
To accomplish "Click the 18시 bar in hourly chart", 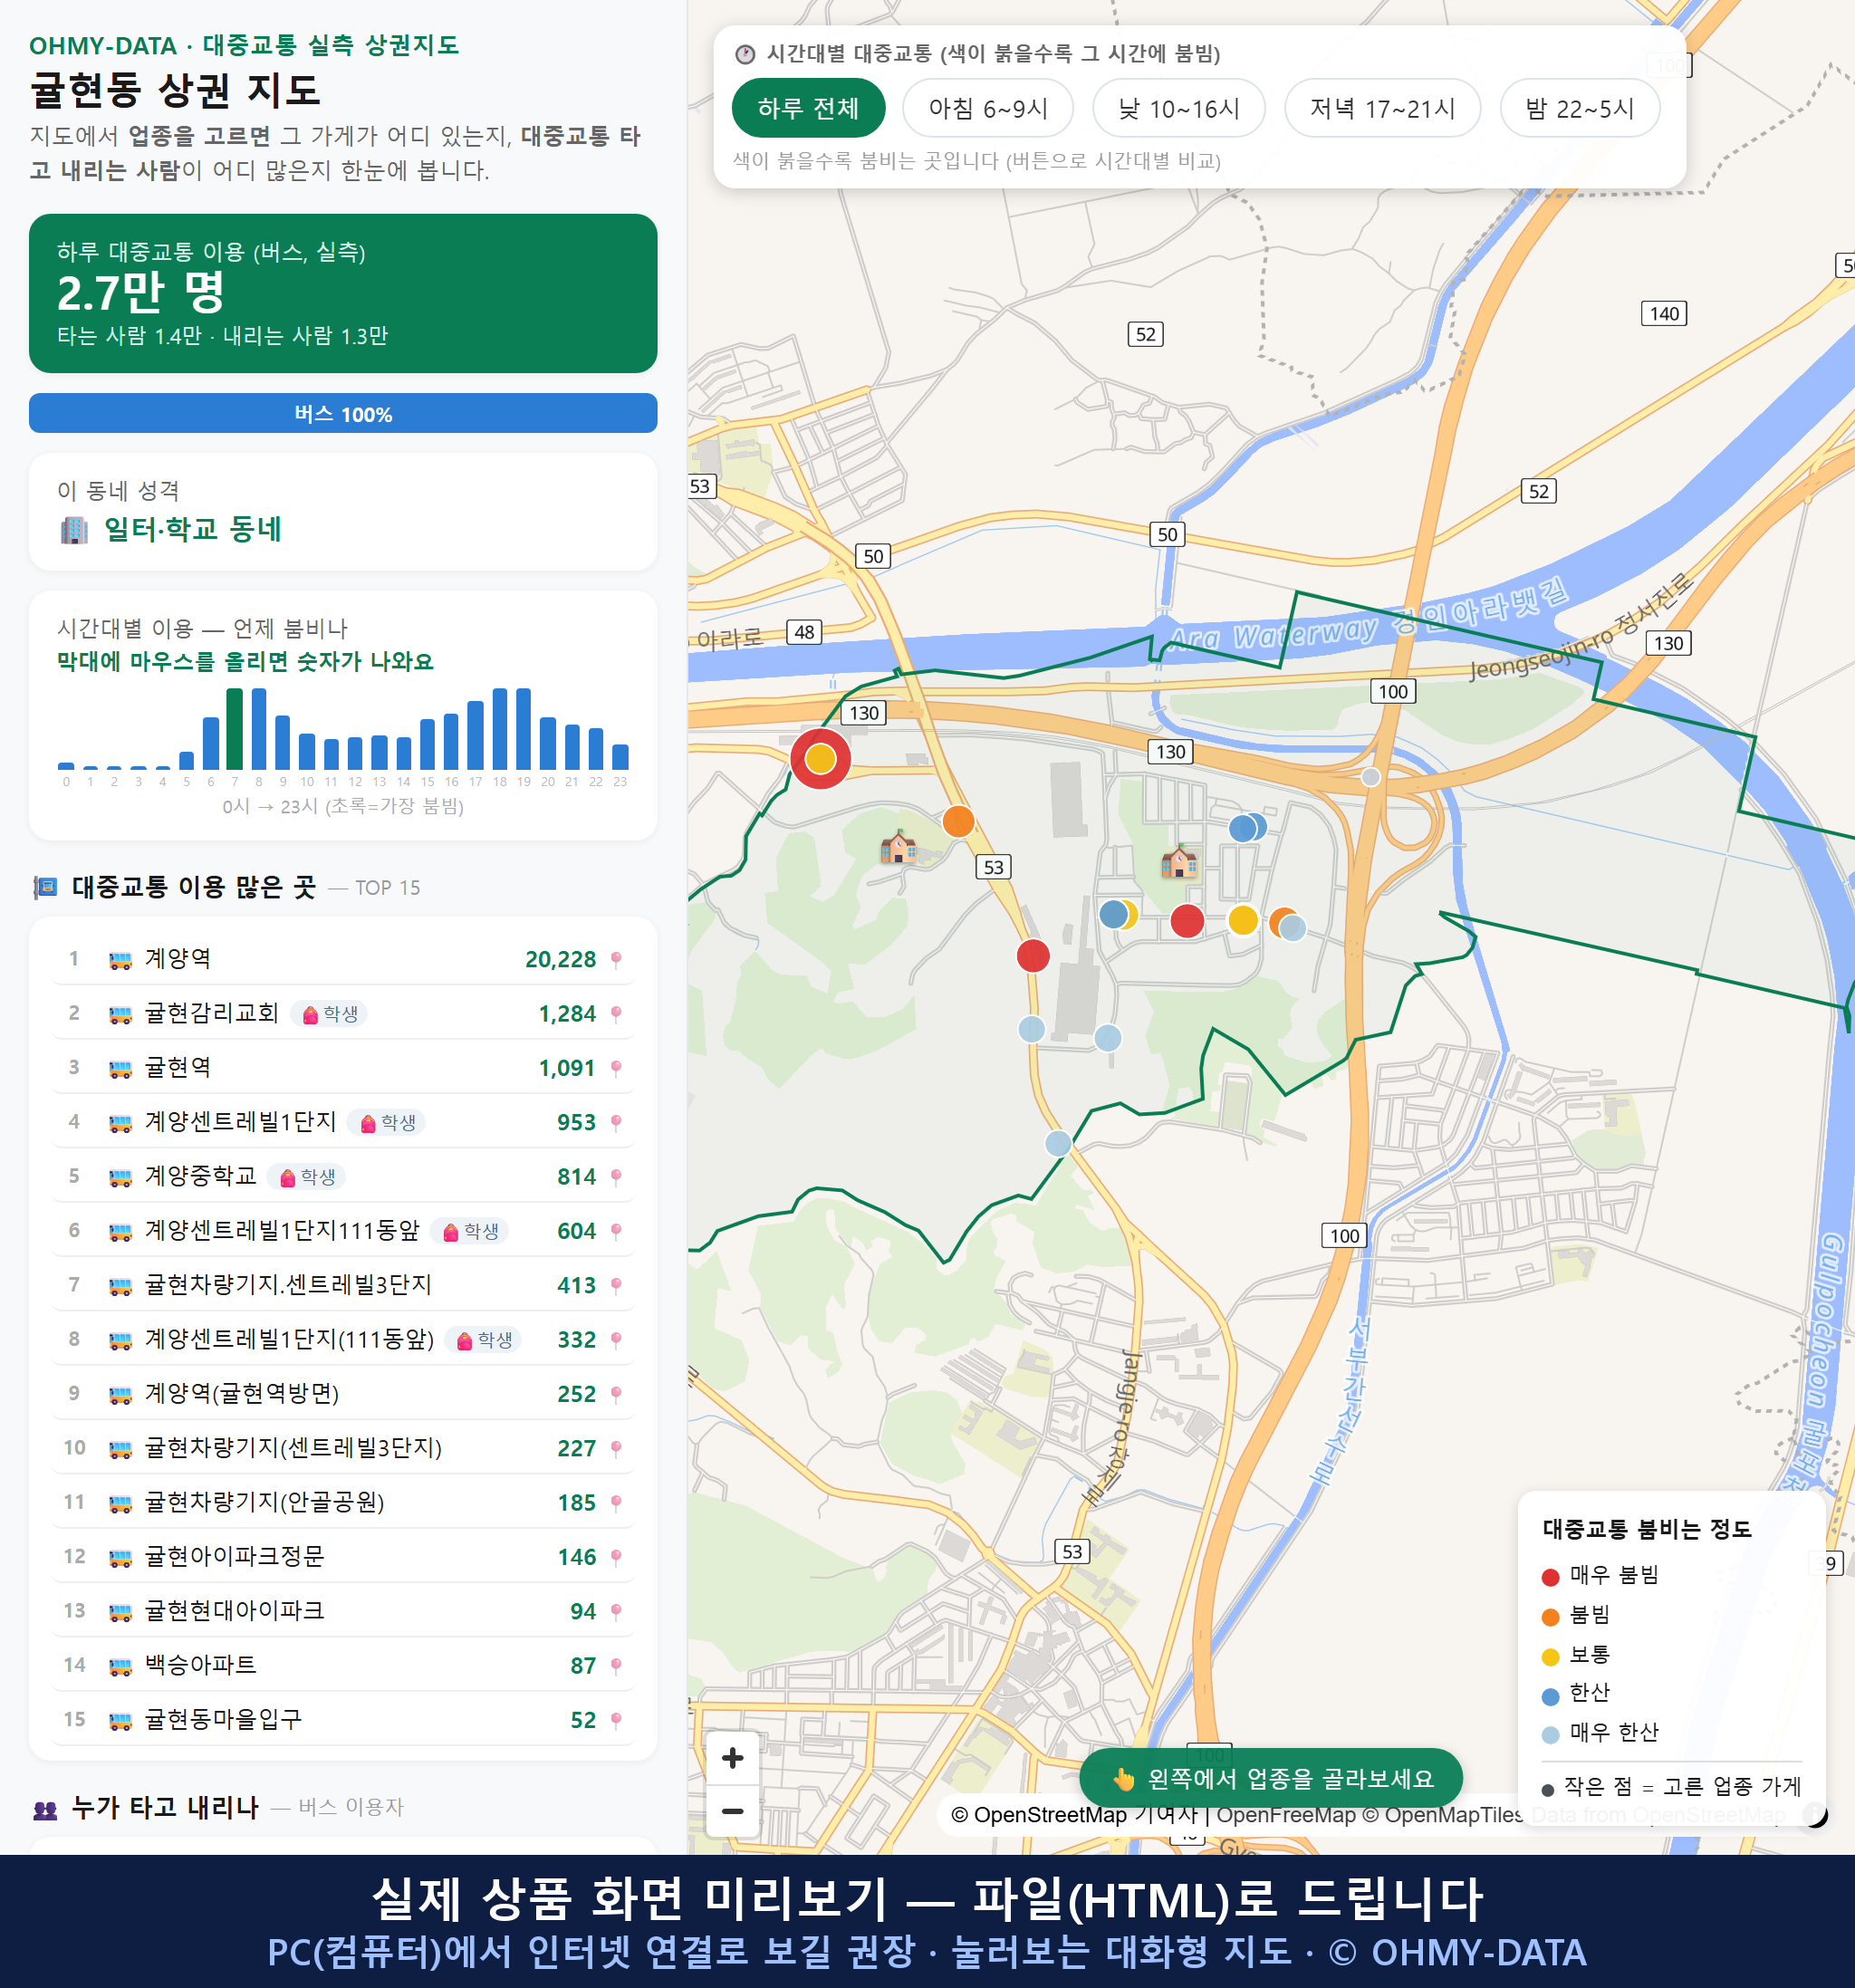I will pyautogui.click(x=499, y=729).
